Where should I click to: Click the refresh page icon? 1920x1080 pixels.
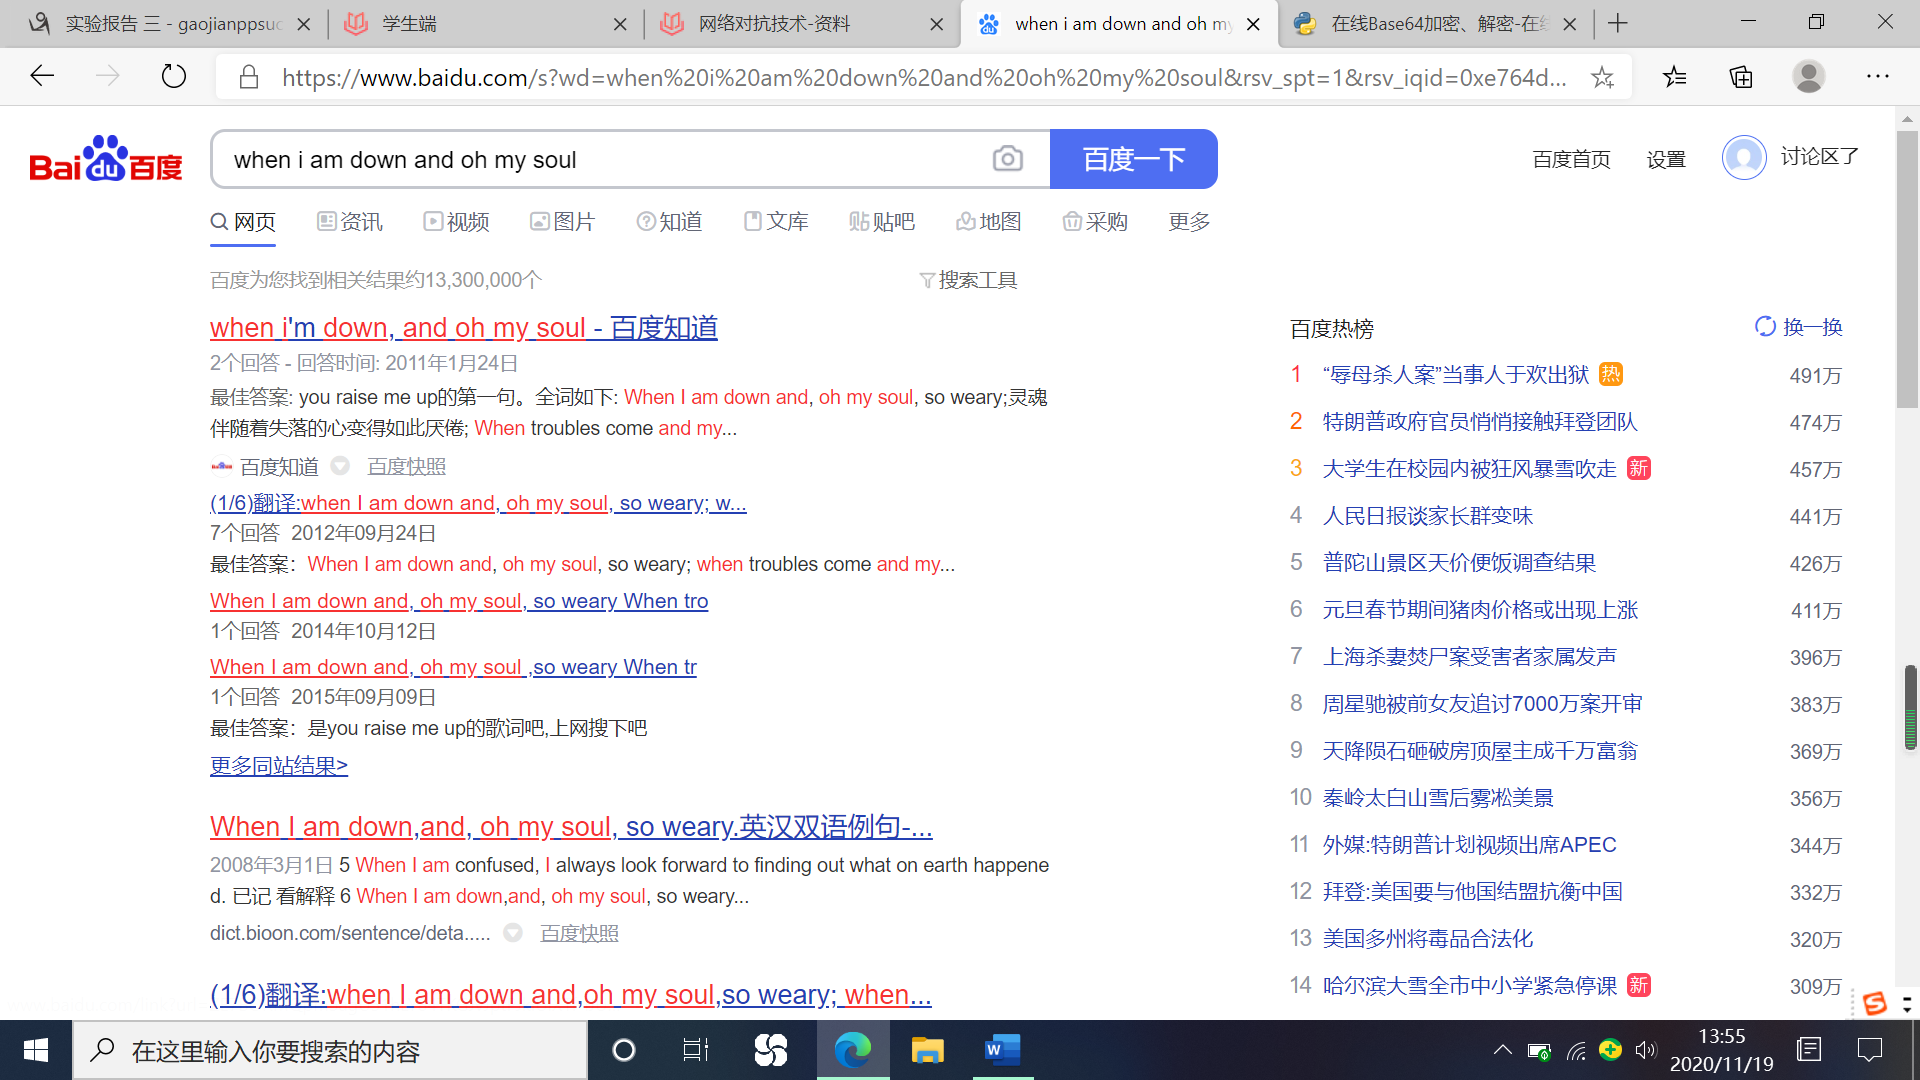tap(173, 76)
